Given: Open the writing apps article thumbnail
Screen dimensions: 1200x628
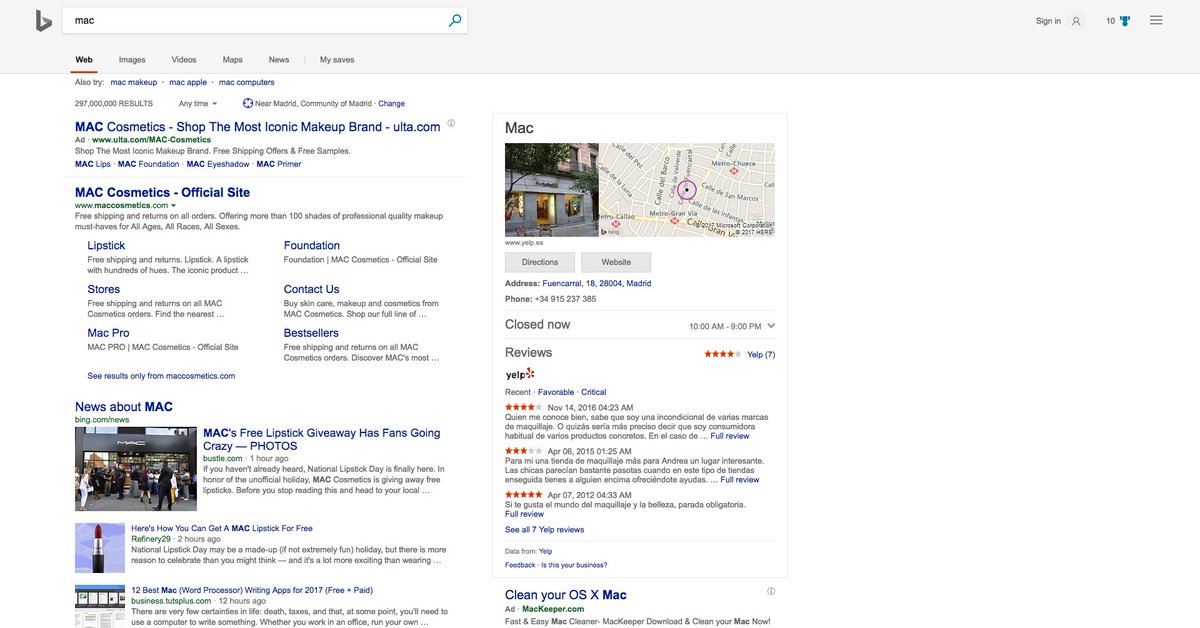Looking at the screenshot, I should pyautogui.click(x=100, y=606).
